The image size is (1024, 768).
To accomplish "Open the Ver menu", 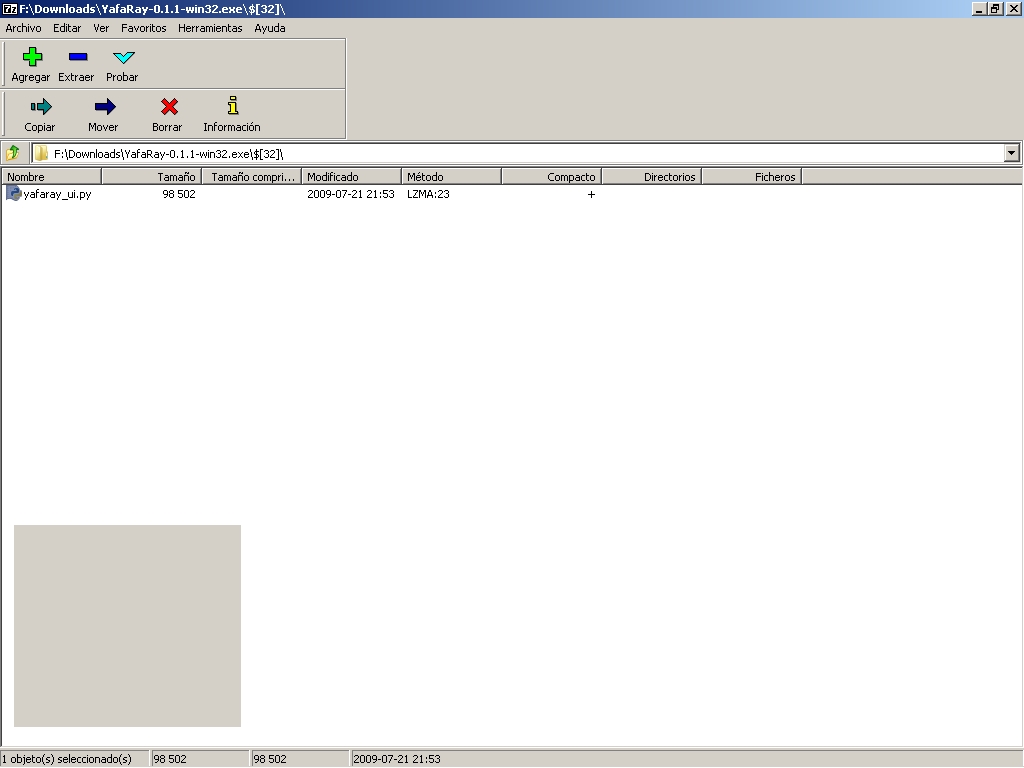I will [101, 28].
